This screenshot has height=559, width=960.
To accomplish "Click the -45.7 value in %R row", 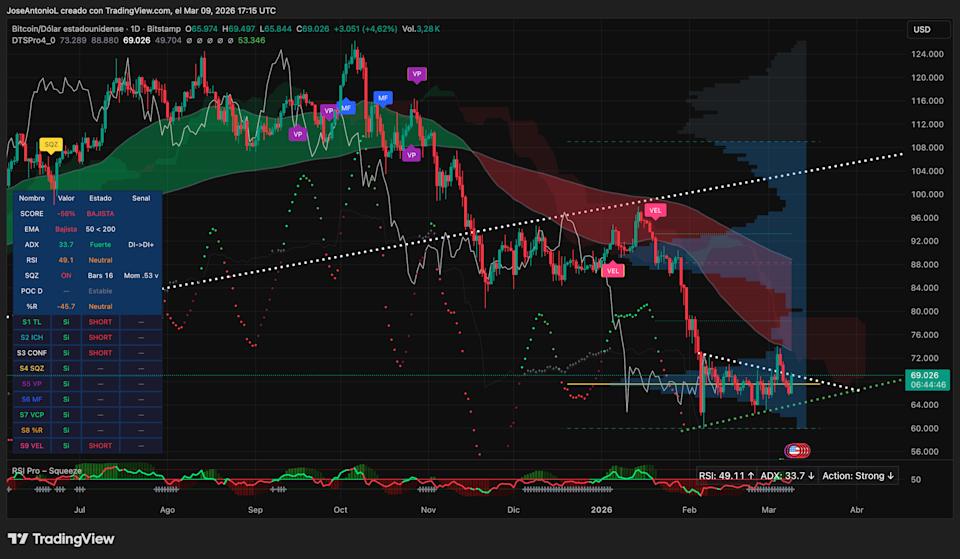I will (66, 306).
